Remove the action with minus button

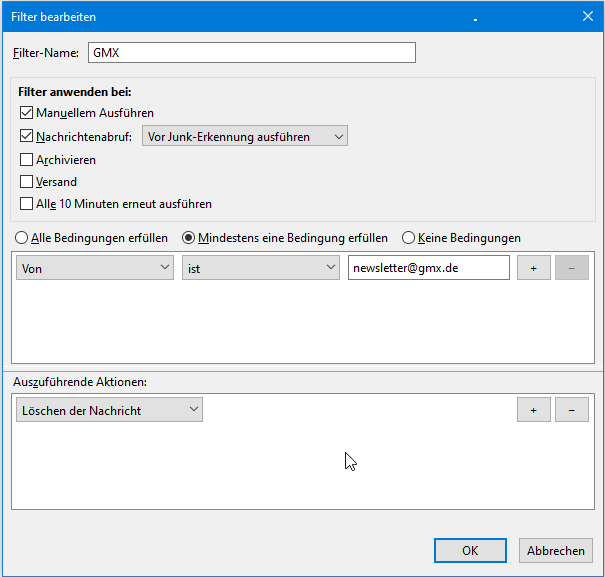coord(571,410)
